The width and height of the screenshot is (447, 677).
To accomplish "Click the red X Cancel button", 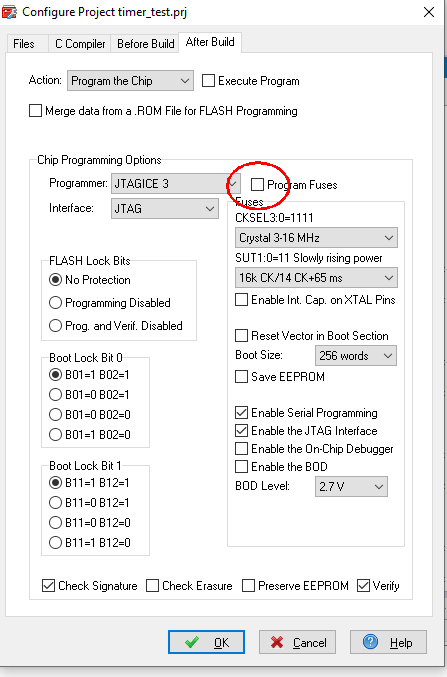I will (x=297, y=642).
